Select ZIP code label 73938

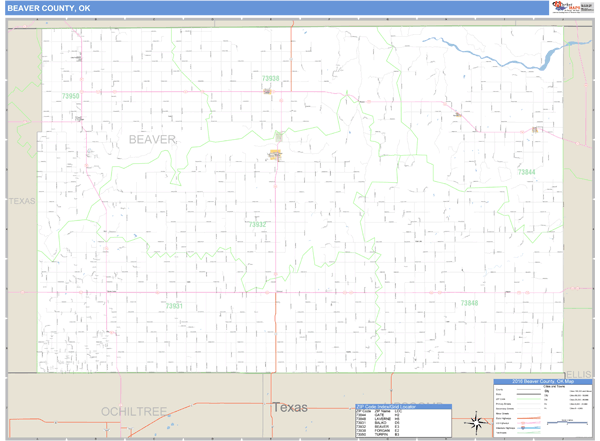(270, 78)
